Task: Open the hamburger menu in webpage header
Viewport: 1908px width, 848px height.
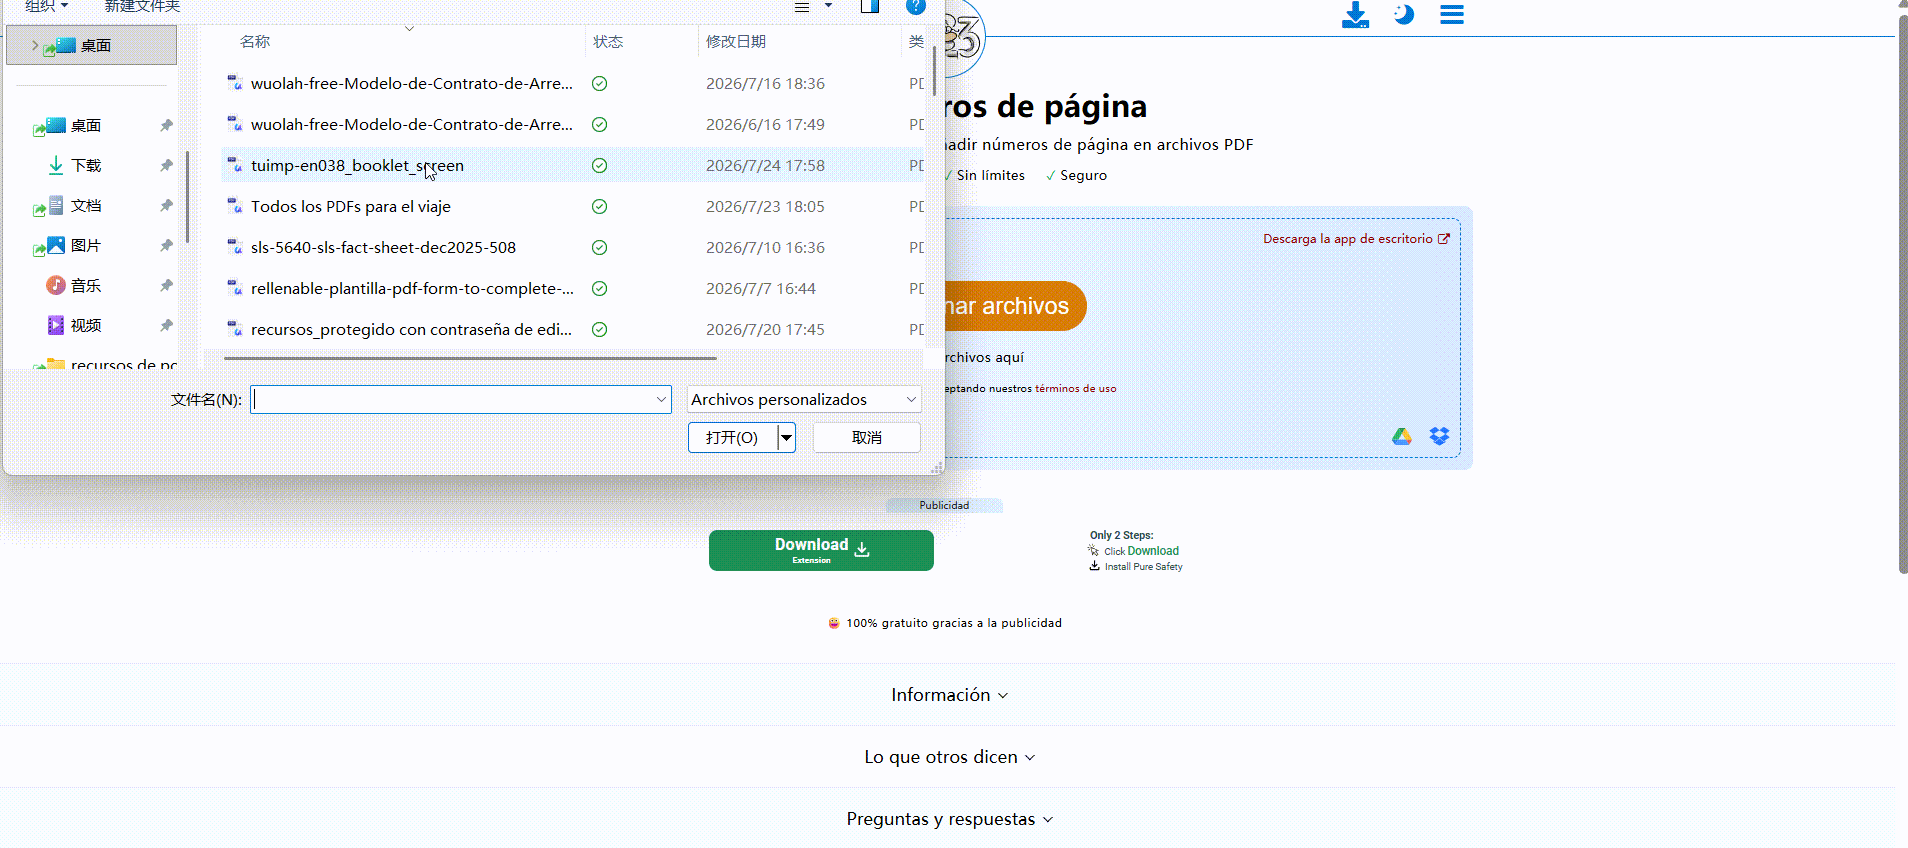Action: point(1452,15)
